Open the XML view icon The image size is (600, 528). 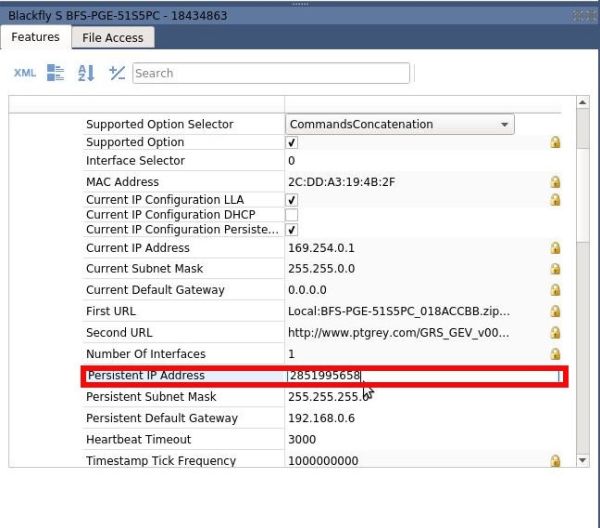coord(25,72)
